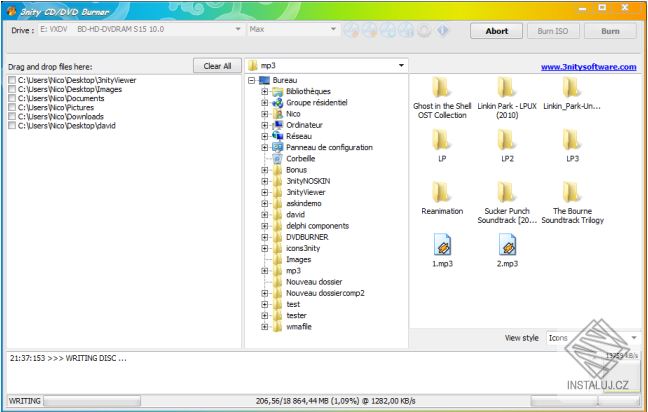Select the Linkin Park - LPUX (2010) folder
Screen dimensions: 648x412
(x=507, y=88)
